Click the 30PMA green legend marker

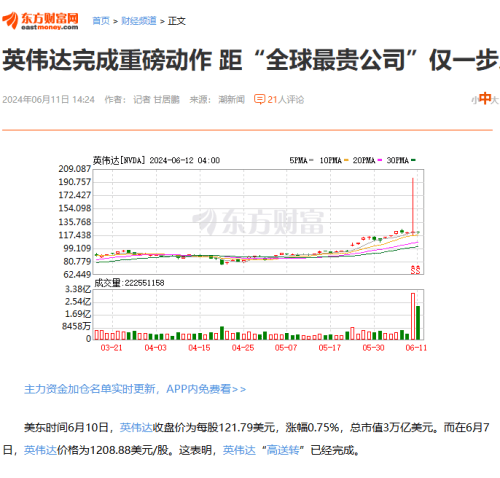click(413, 160)
